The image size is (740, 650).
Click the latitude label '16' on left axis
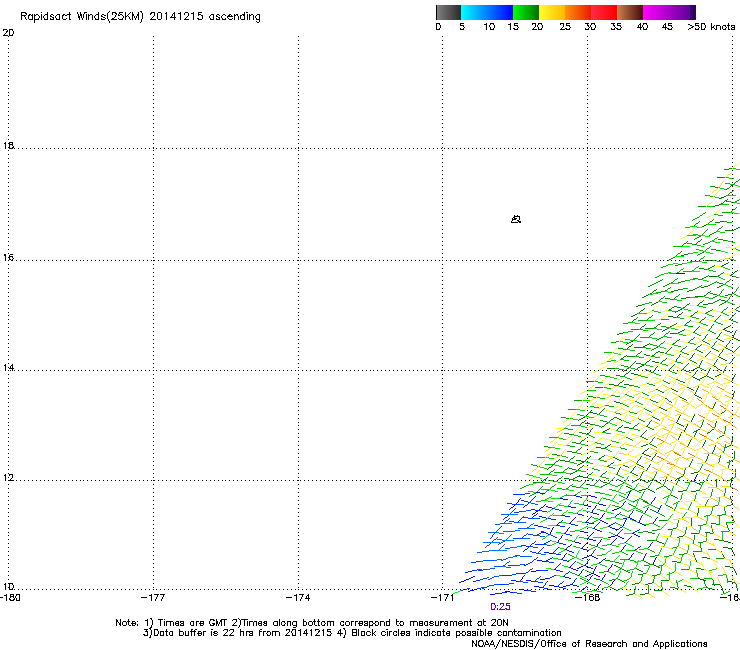coord(8,257)
